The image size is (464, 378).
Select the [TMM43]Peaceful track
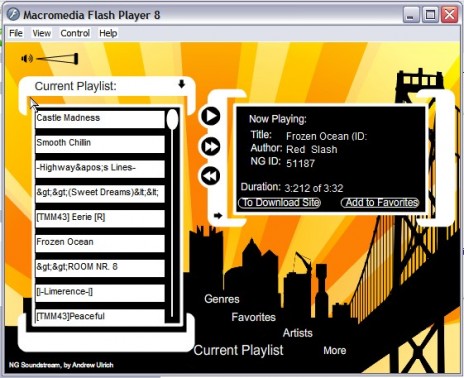(x=100, y=316)
